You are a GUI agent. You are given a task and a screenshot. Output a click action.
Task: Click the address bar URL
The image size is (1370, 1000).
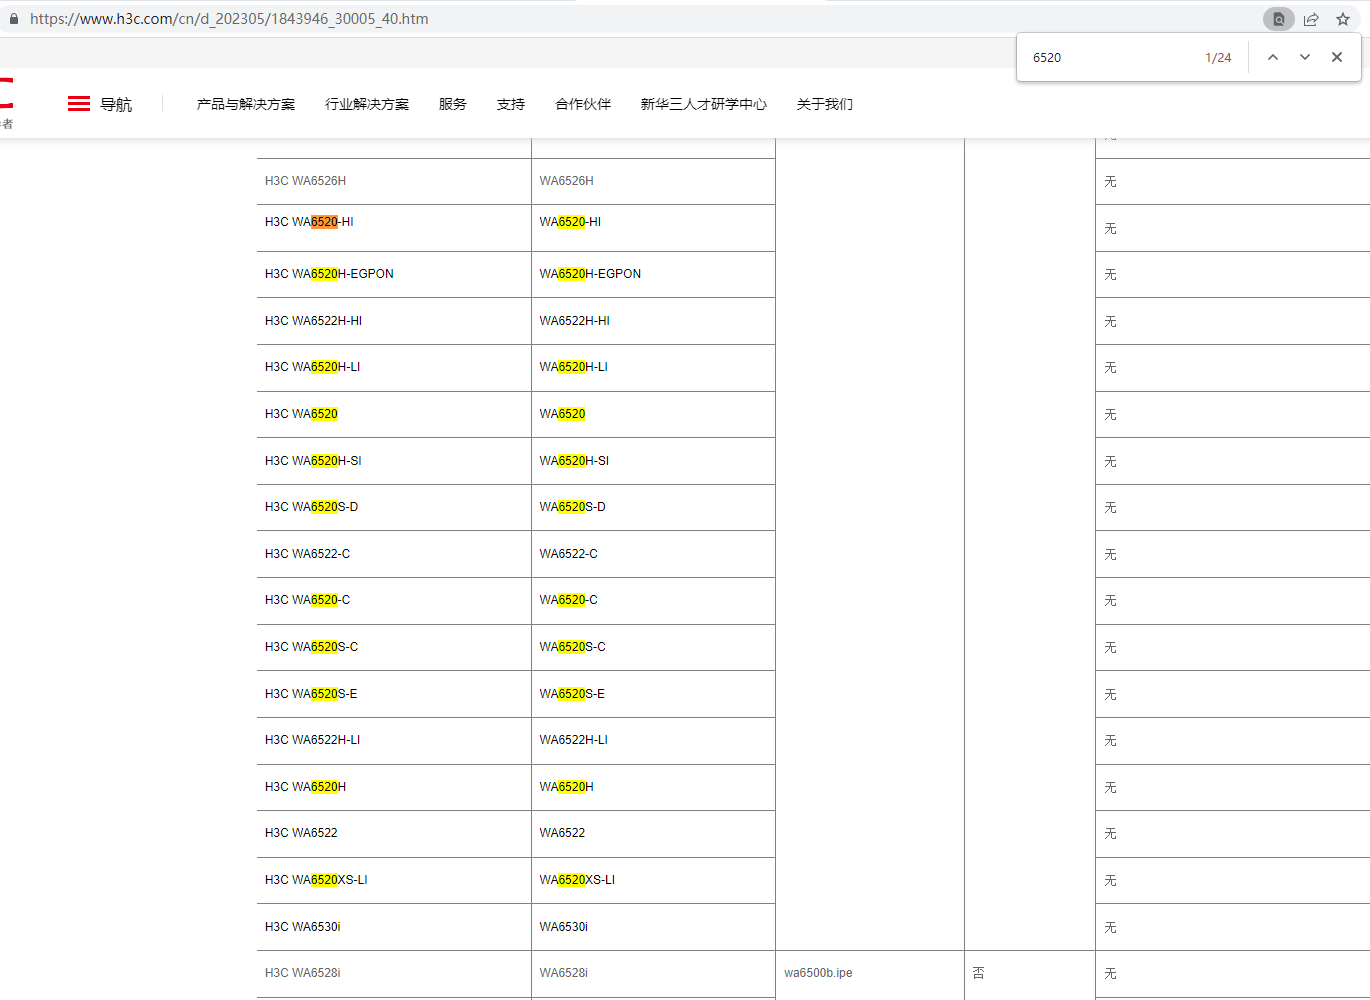tap(229, 19)
